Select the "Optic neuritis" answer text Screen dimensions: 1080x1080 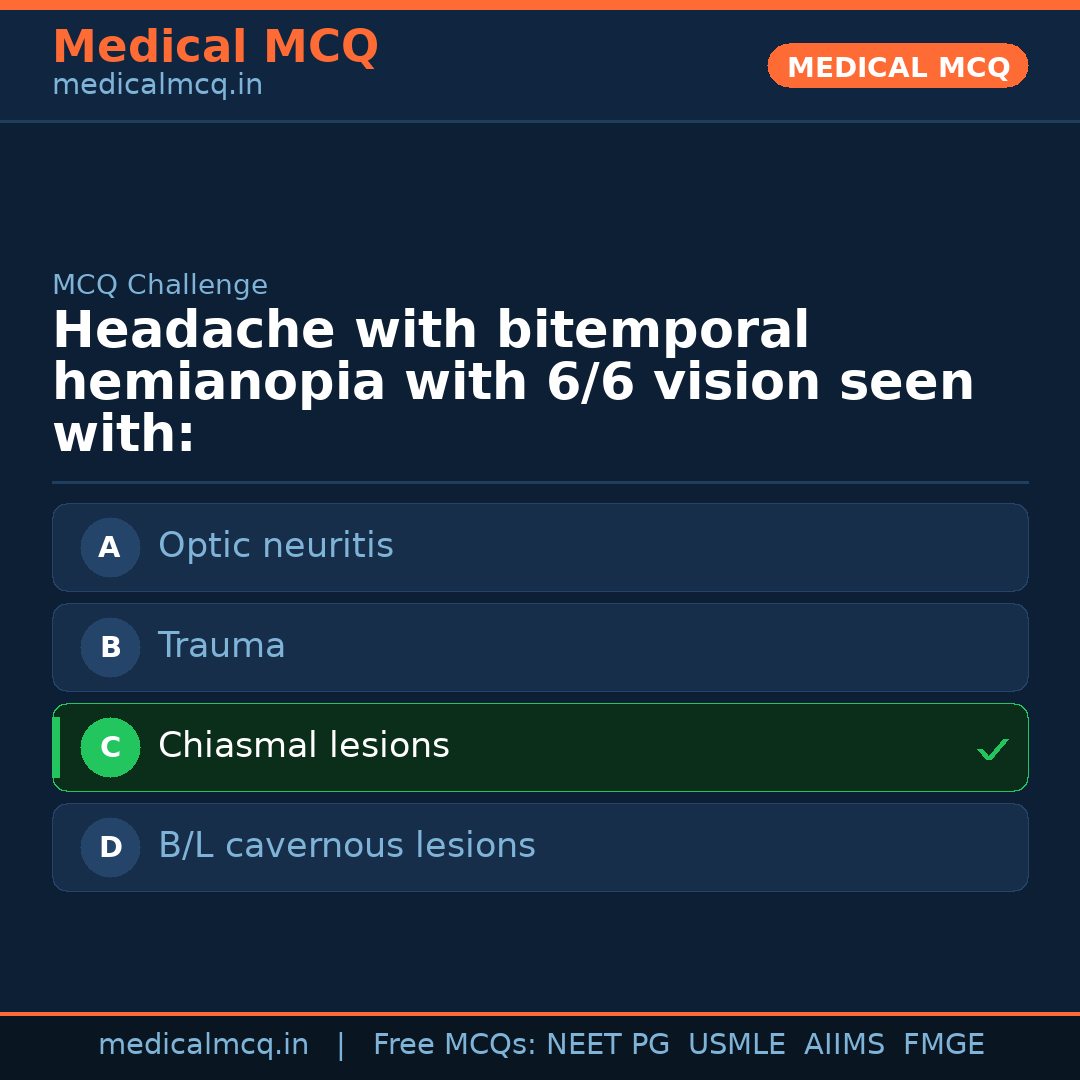(276, 546)
